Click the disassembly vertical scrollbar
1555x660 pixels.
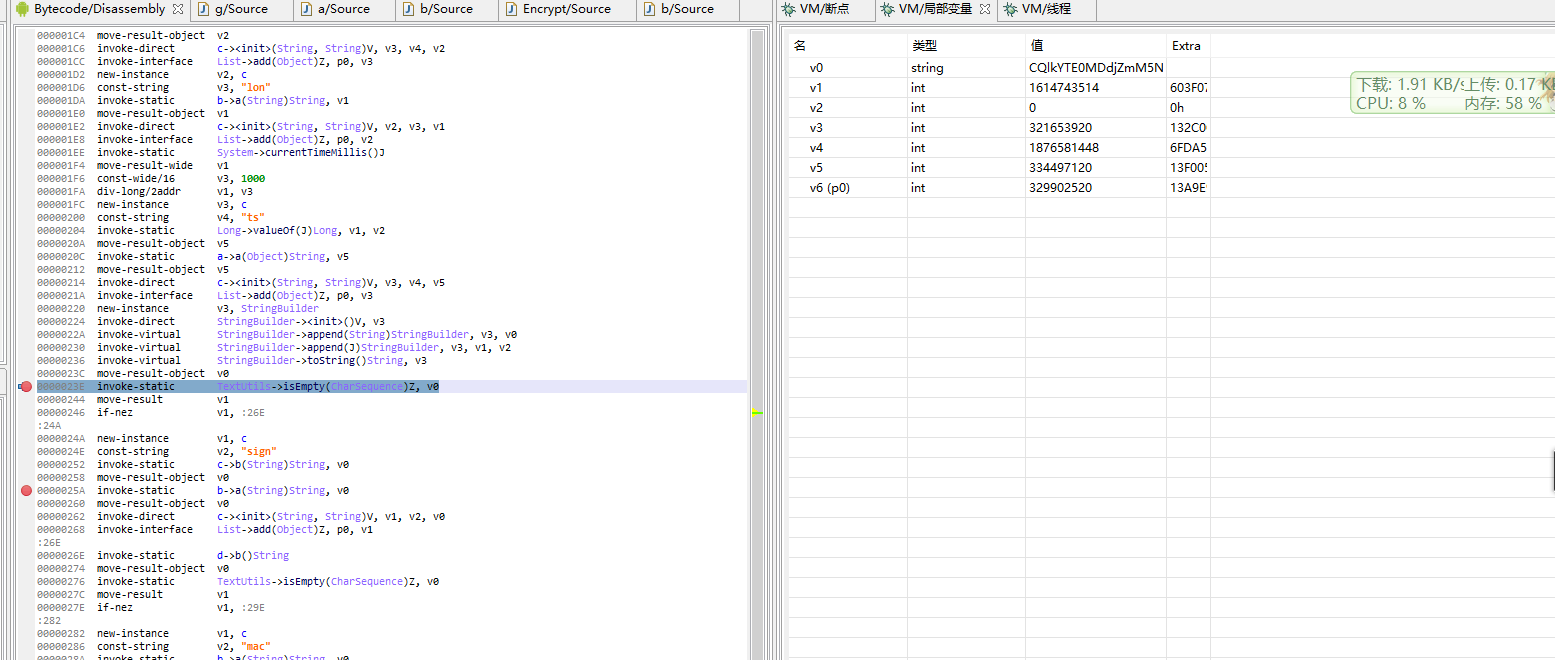757,300
